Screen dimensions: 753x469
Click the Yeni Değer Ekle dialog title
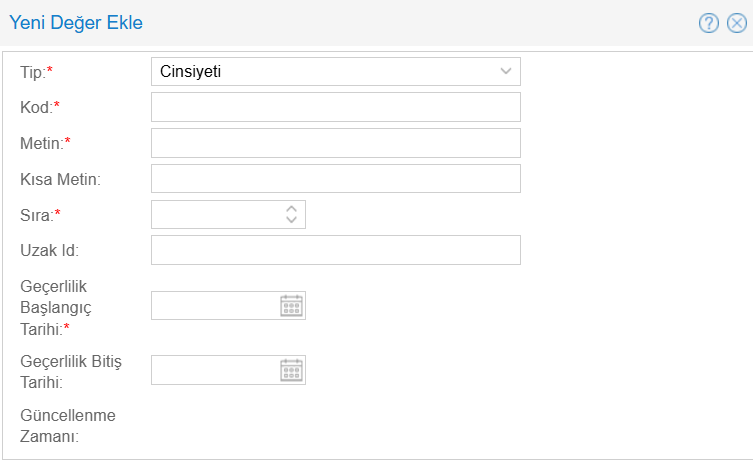[x=76, y=22]
